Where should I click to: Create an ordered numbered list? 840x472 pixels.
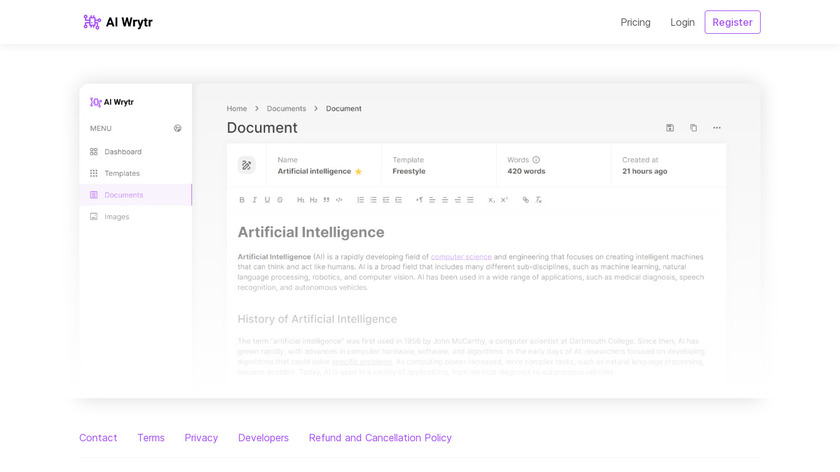(361, 200)
